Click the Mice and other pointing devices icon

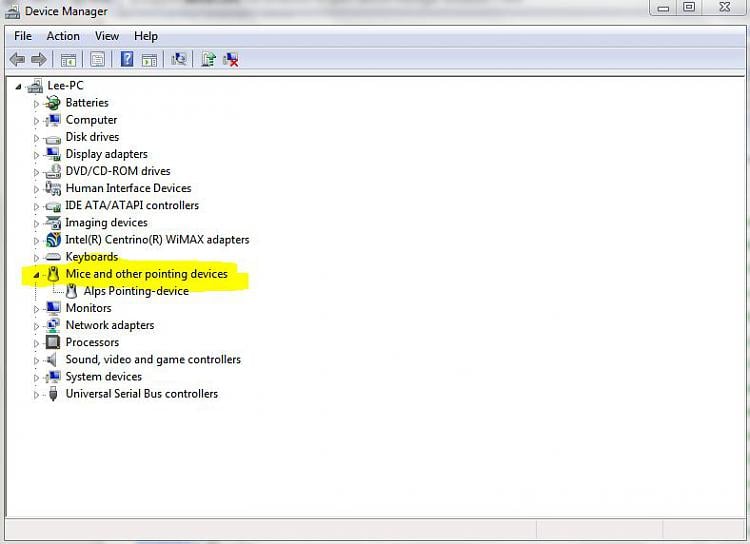[x=53, y=274]
